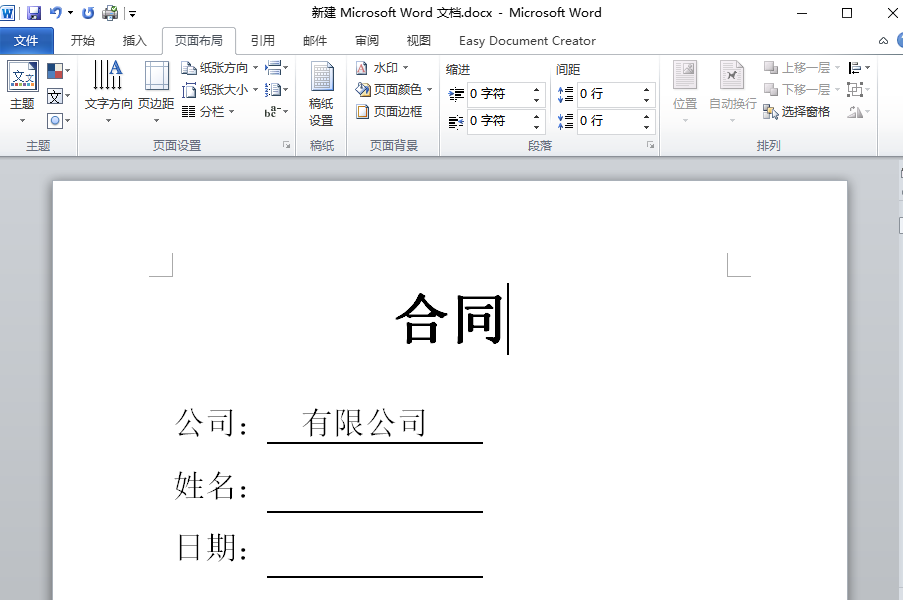Click the spacing before input field
The height and width of the screenshot is (600, 903).
[609, 94]
